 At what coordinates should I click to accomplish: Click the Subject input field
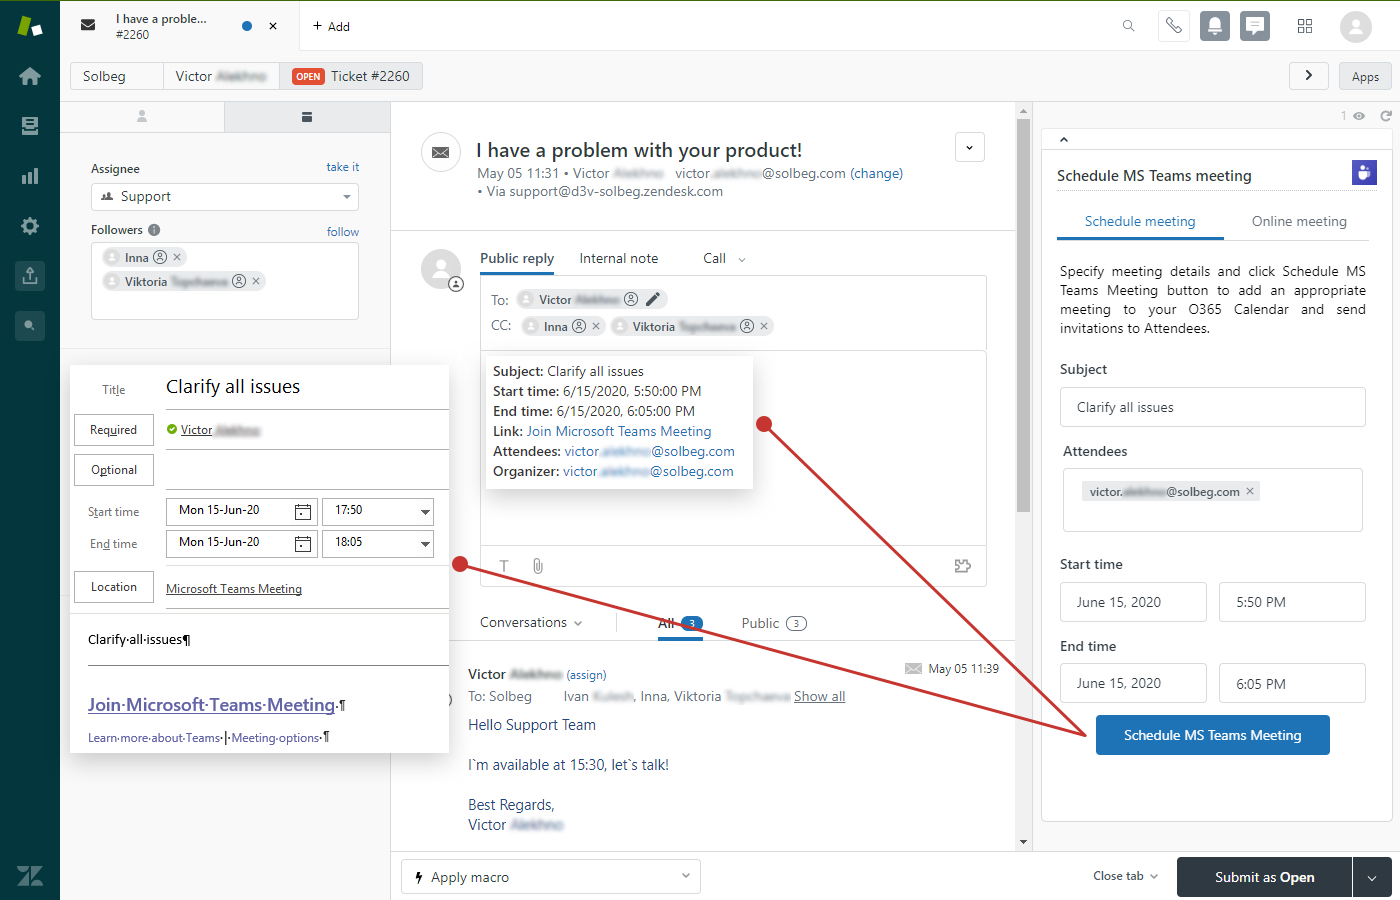1213,407
